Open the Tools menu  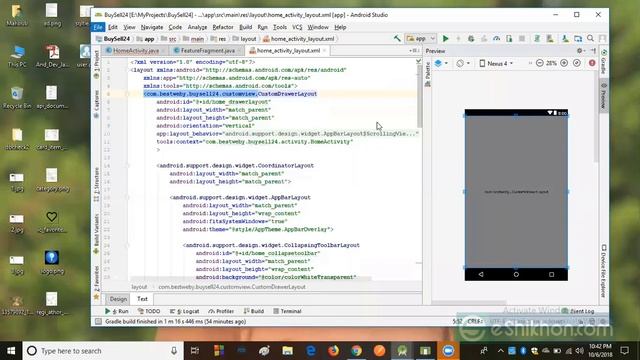280,27
